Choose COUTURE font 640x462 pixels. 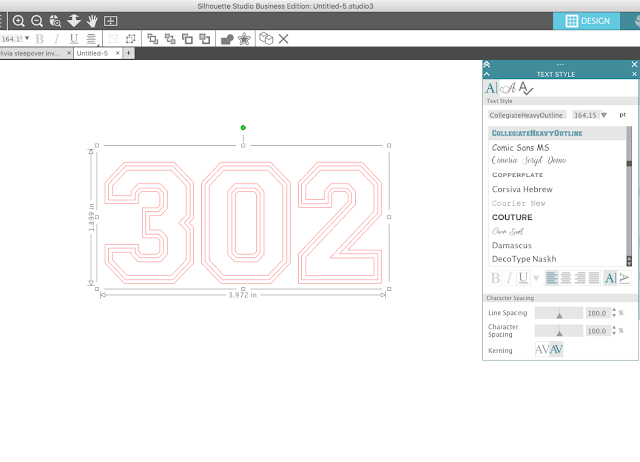[512, 218]
